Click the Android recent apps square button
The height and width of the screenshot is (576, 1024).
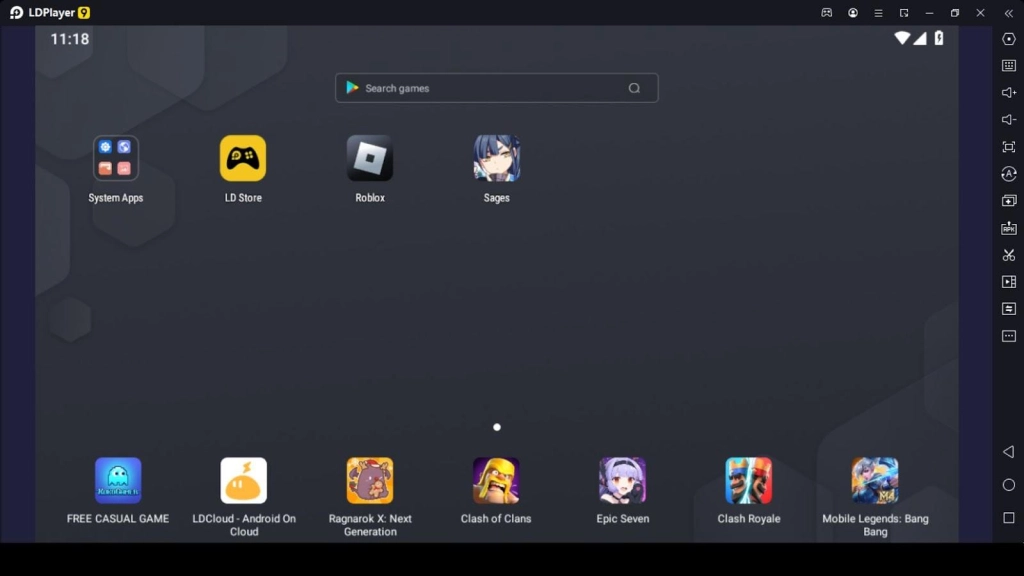[1009, 518]
